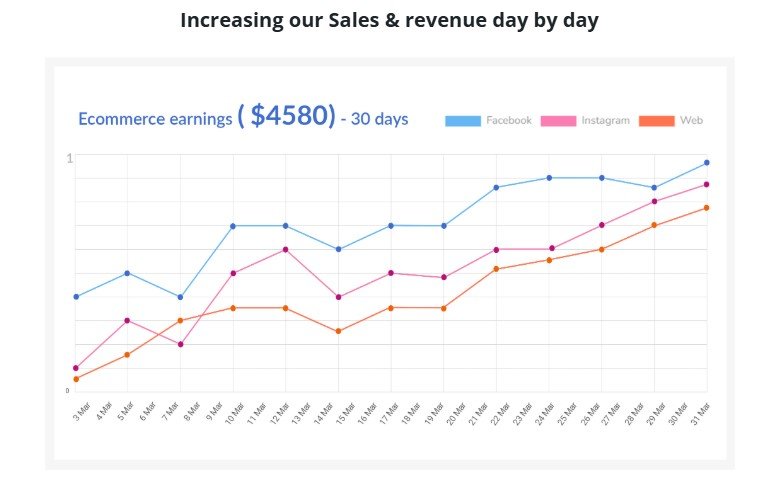
Task: Click the Web data point on 3 Mar
Action: (76, 379)
